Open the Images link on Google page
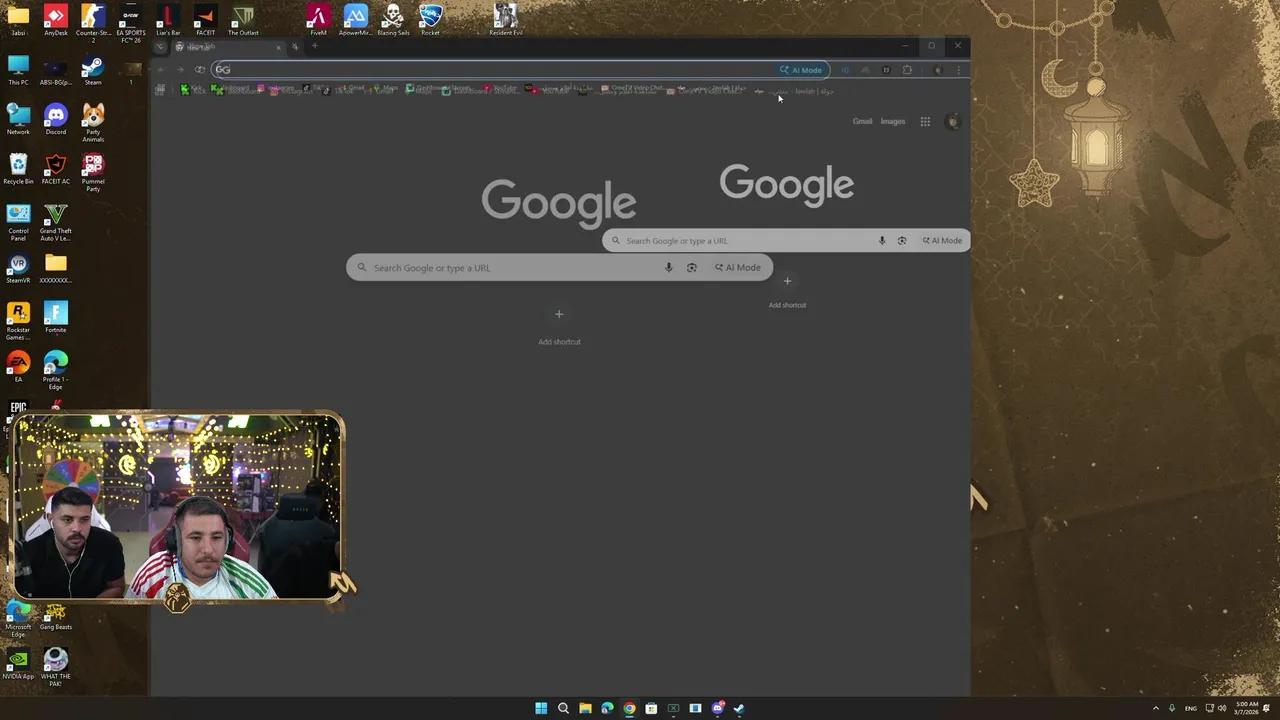 (x=892, y=122)
